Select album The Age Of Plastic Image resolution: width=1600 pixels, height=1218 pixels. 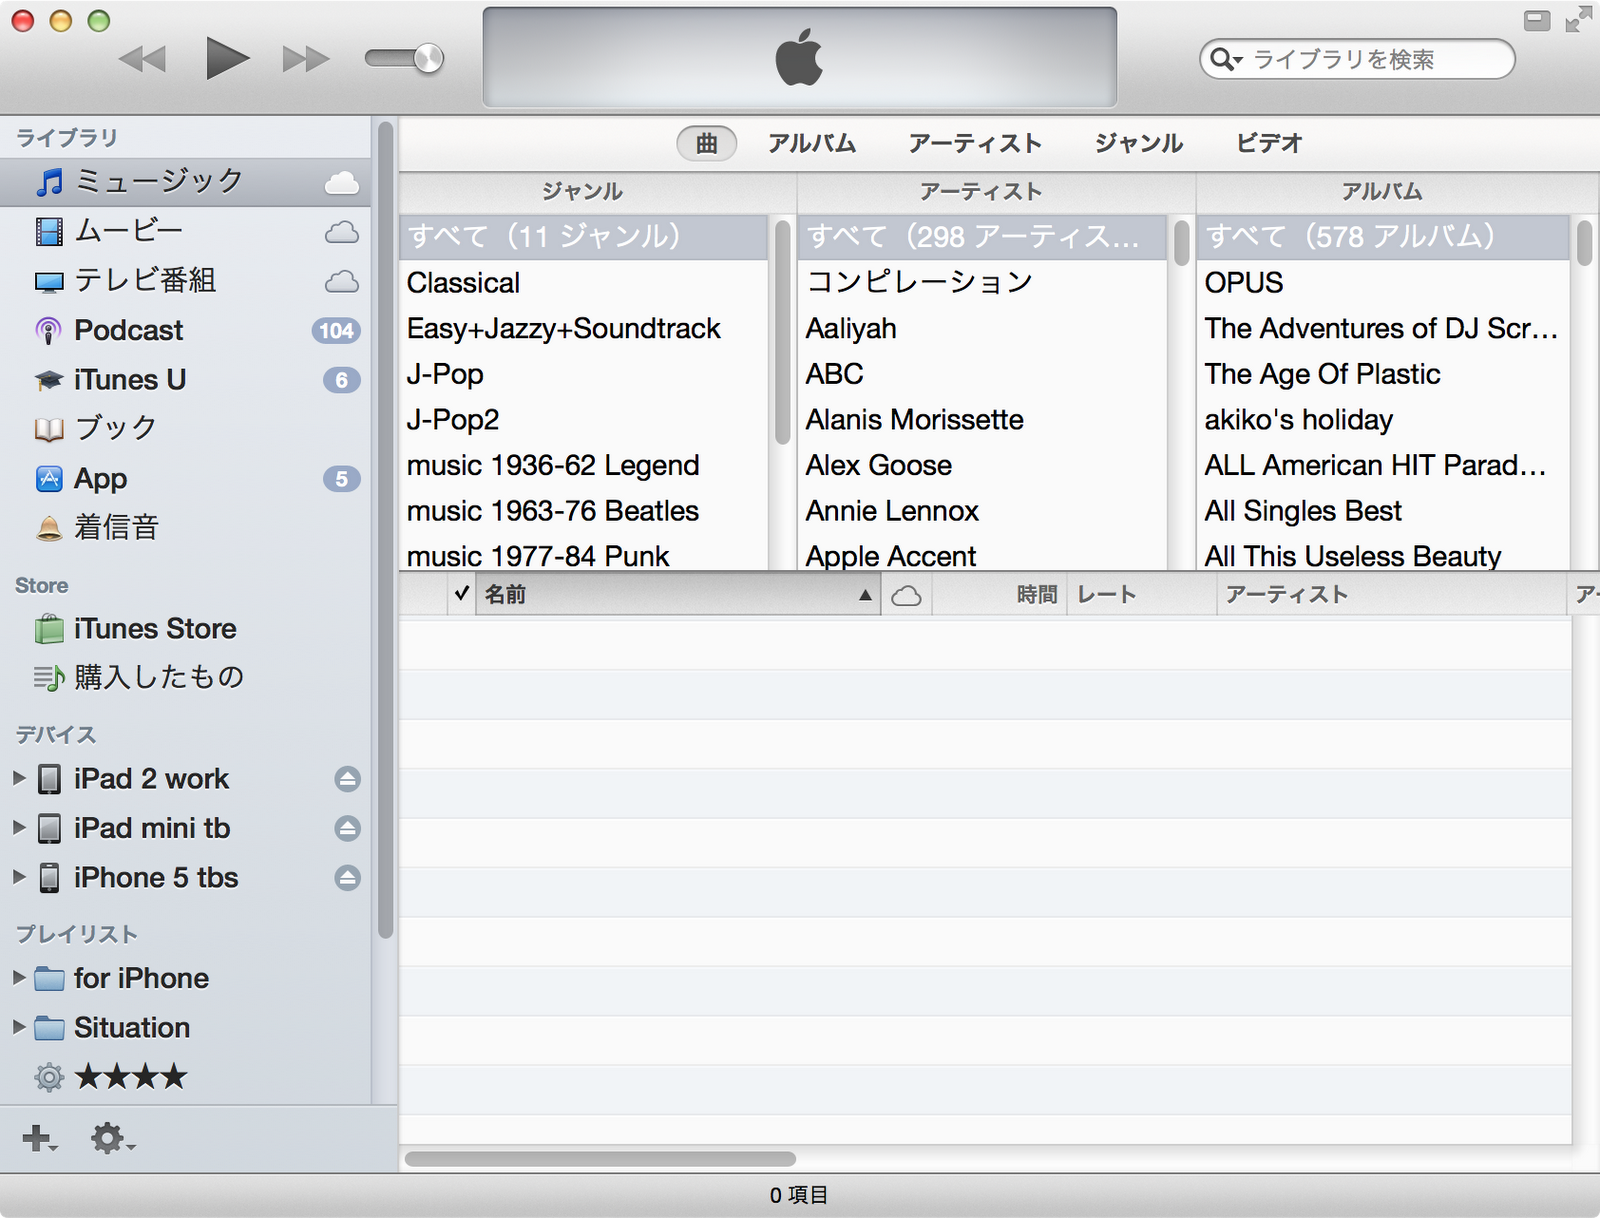(1383, 374)
